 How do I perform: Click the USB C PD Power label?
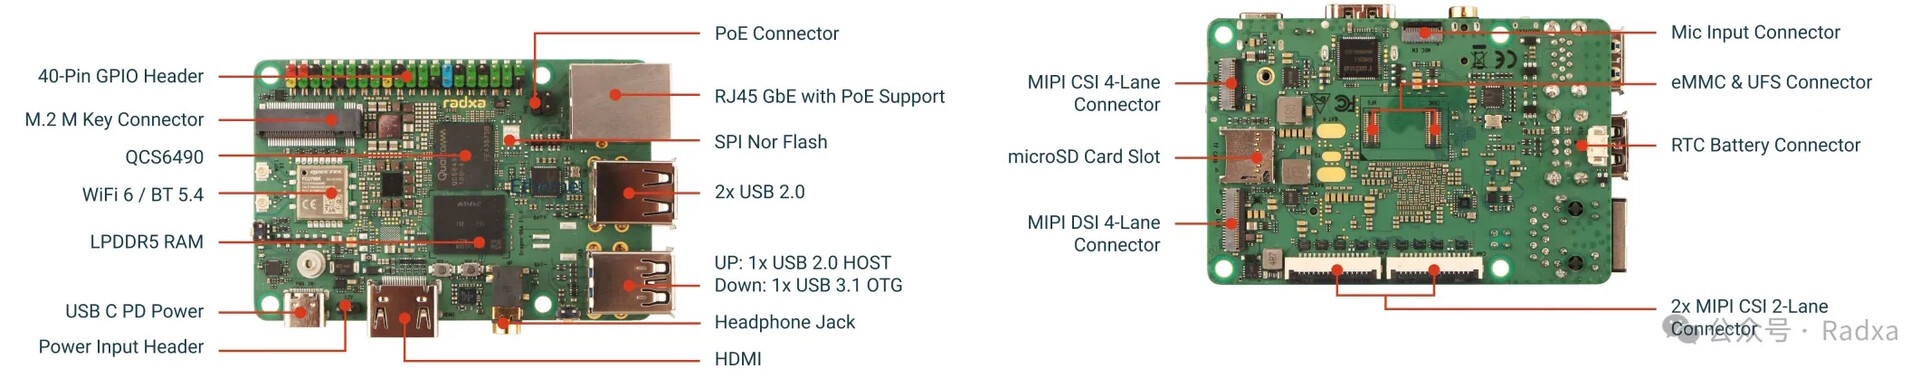coord(134,311)
